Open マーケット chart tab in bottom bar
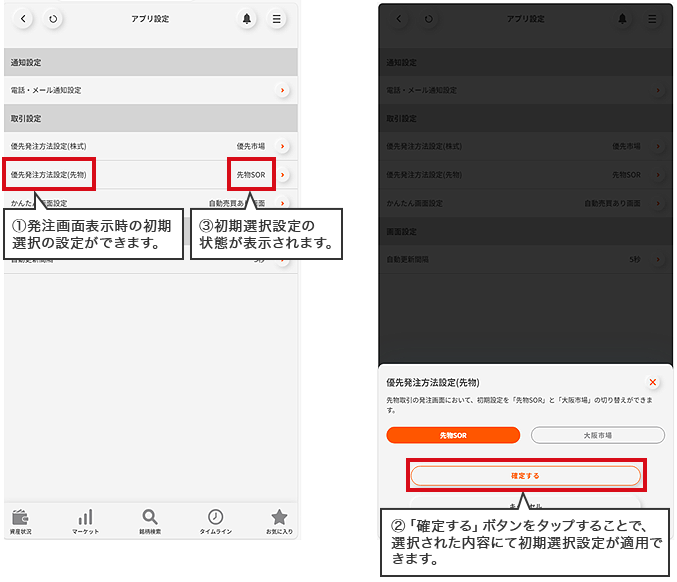This screenshot has height=582, width=677. (x=85, y=522)
